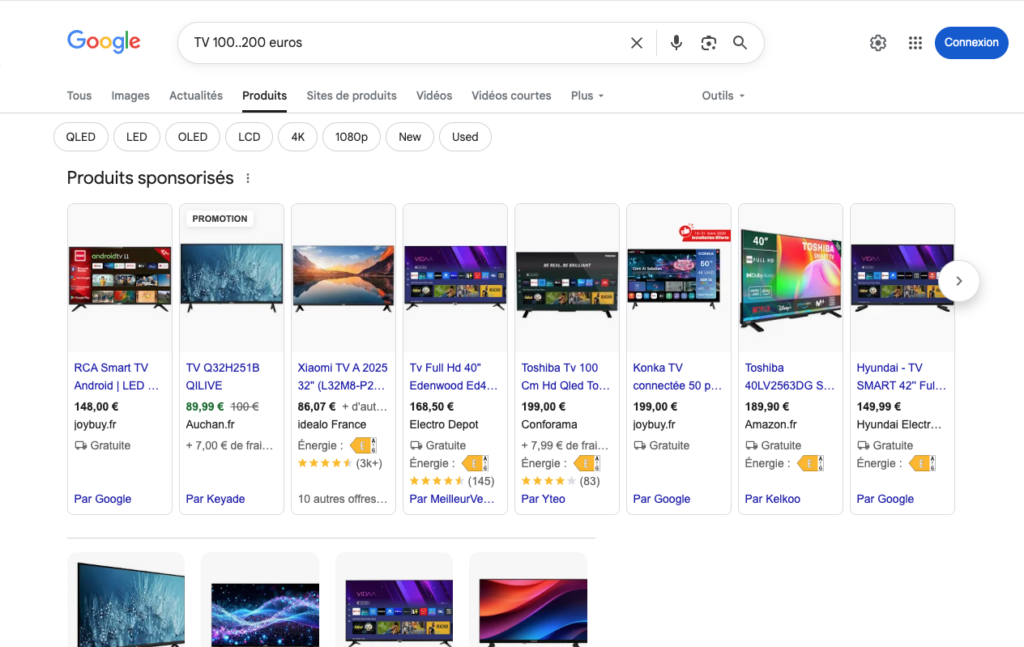Toggle the QLED filter chip

point(81,137)
